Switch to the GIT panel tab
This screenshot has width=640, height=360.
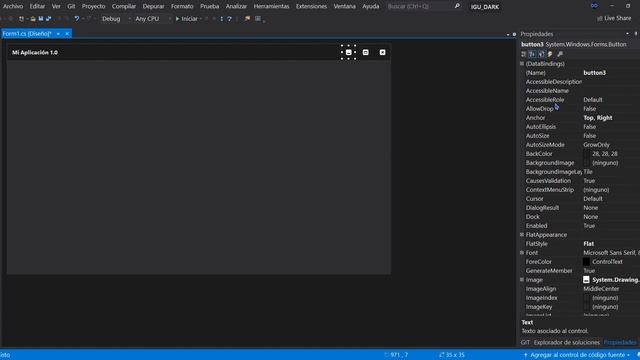coord(525,342)
